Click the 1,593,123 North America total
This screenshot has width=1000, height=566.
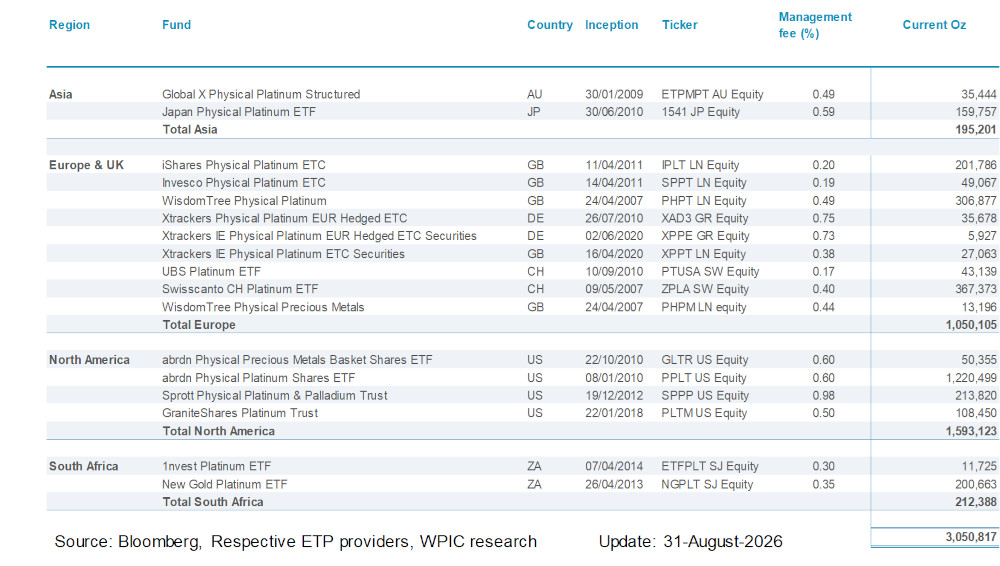click(x=971, y=431)
